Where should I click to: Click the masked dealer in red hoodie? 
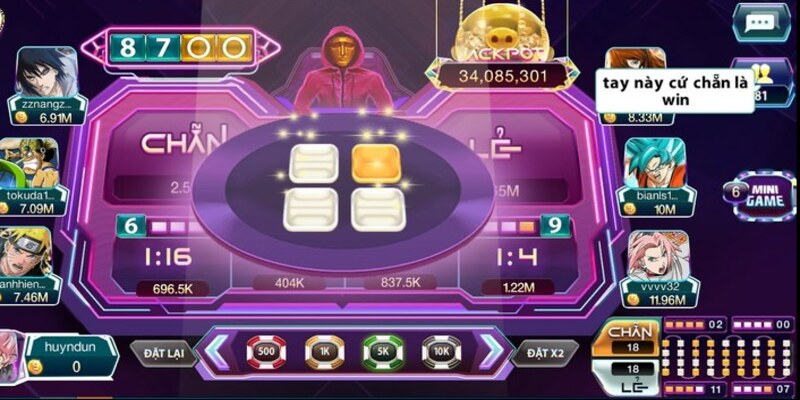point(342,69)
